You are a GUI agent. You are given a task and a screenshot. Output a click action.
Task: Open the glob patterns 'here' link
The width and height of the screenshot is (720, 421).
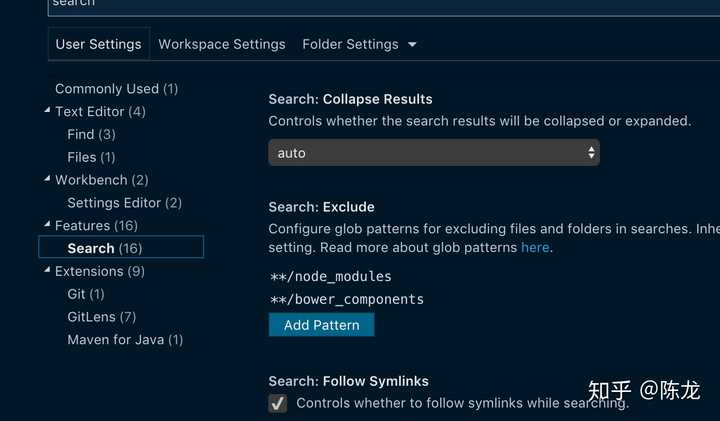(535, 247)
